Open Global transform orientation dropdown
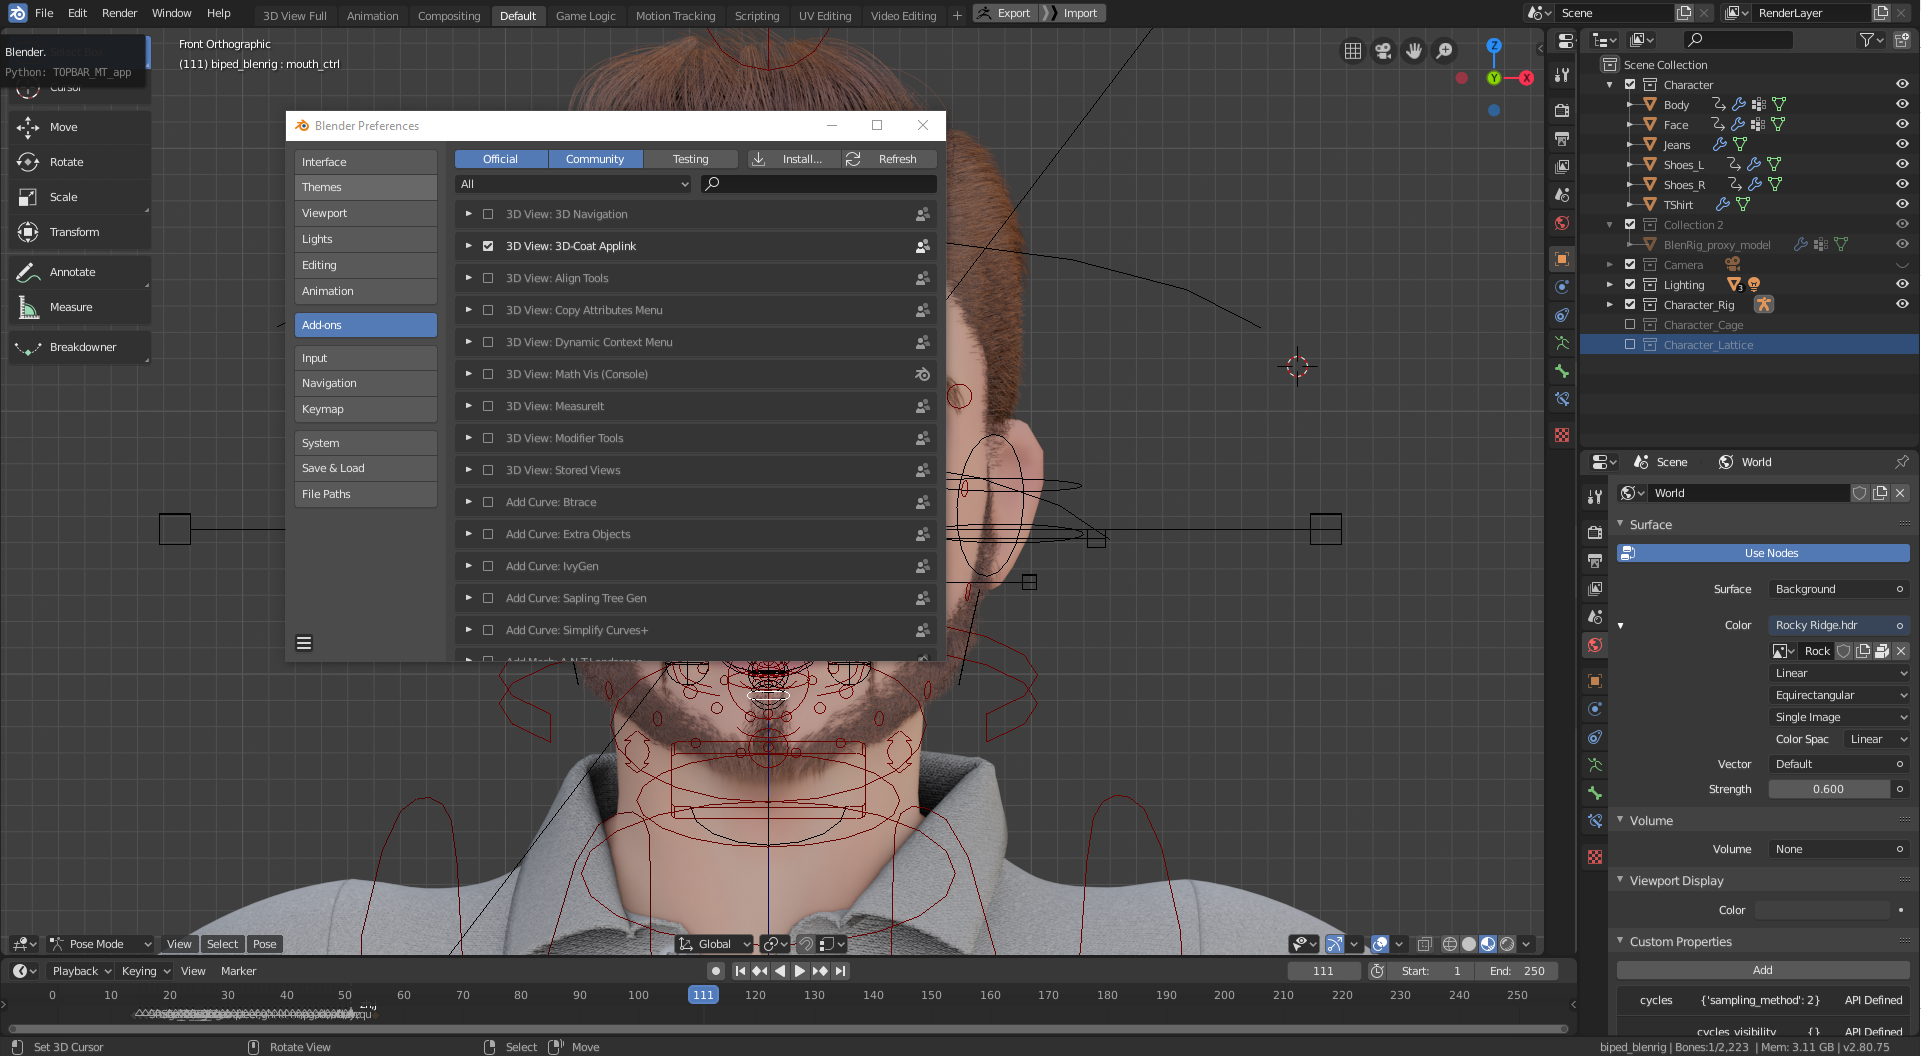Viewport: 1921px width, 1056px height. pos(714,944)
